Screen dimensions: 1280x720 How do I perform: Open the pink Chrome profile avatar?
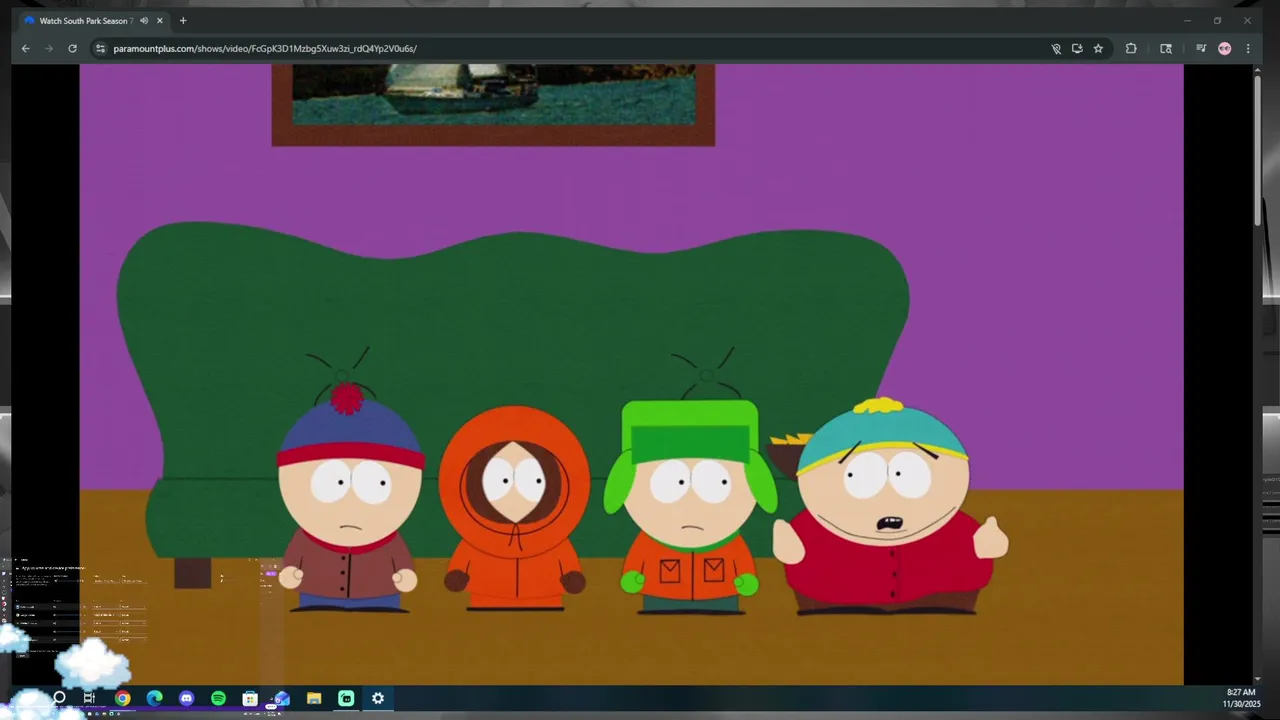[1224, 48]
